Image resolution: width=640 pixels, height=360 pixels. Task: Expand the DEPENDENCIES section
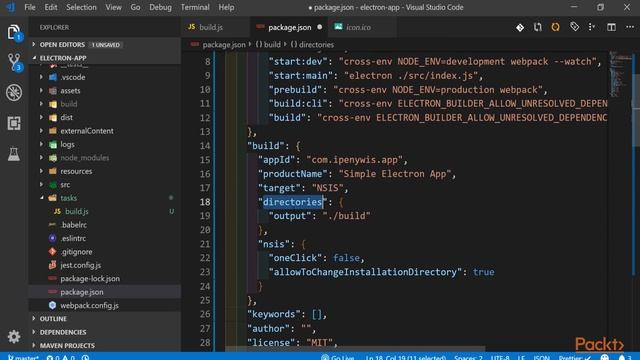tap(34, 332)
